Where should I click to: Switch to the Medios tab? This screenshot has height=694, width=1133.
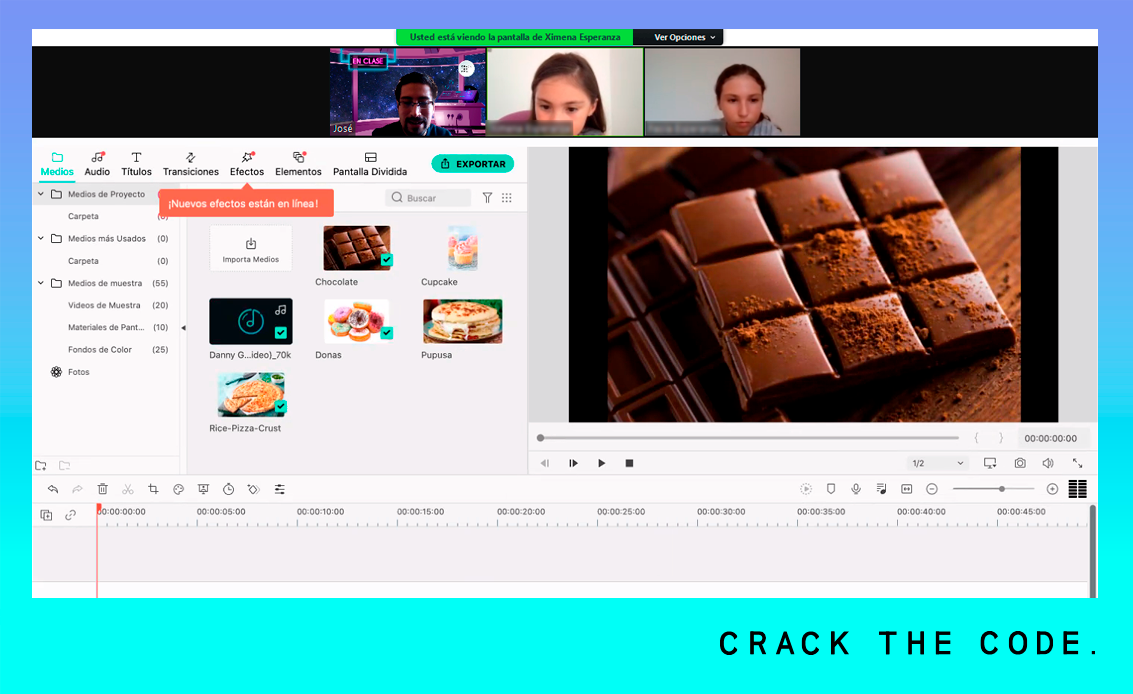(57, 164)
